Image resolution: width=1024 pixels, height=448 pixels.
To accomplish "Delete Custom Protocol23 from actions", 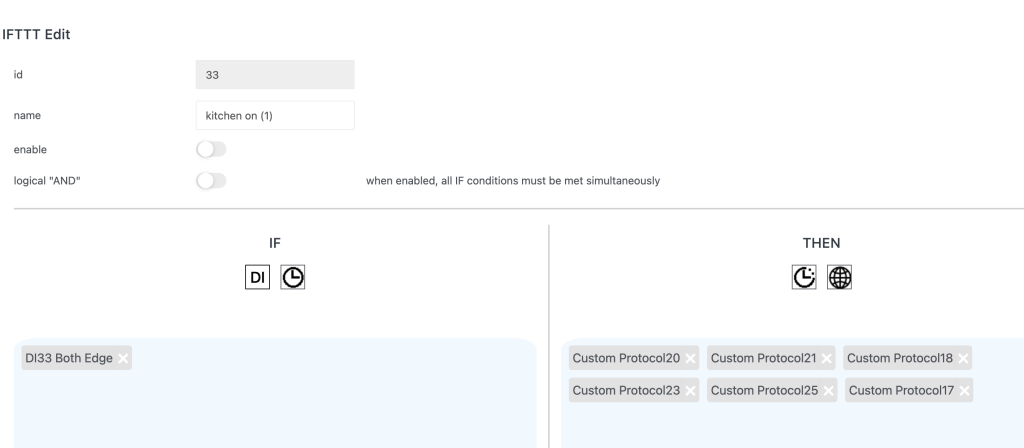I will pyautogui.click(x=690, y=389).
